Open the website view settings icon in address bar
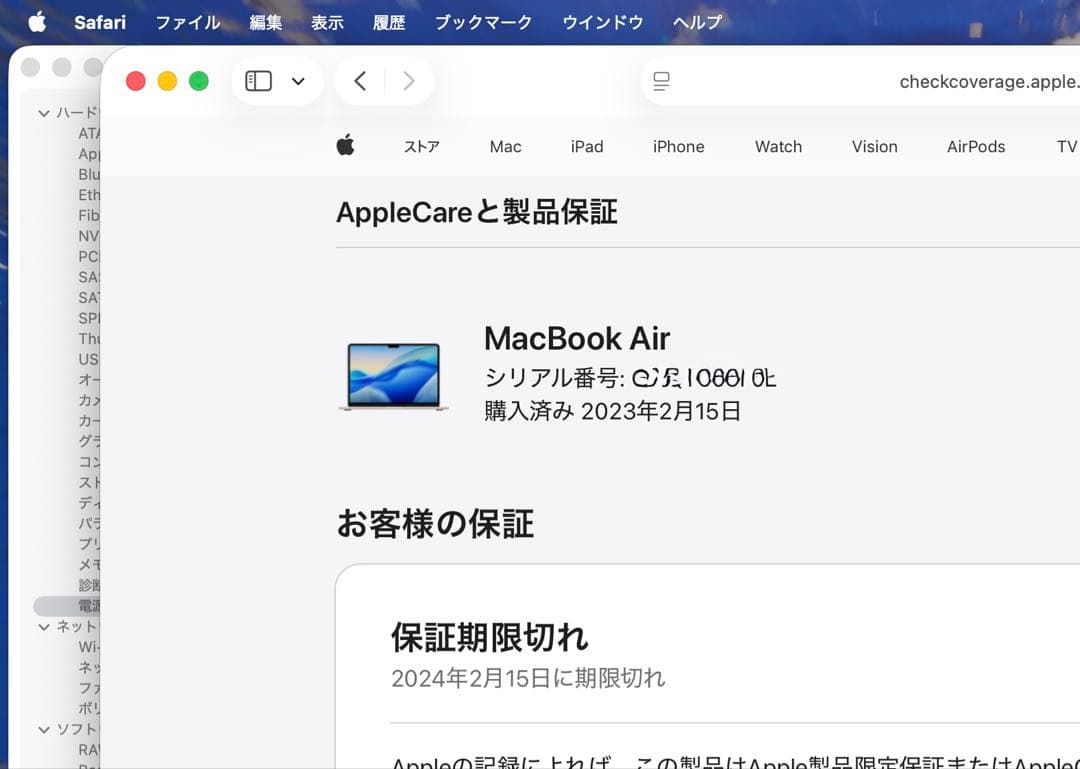Screen dimensions: 1080x769 click(660, 81)
